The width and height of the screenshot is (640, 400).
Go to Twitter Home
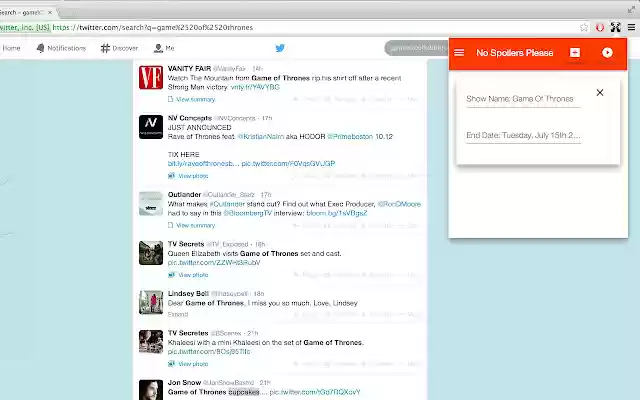pos(11,48)
